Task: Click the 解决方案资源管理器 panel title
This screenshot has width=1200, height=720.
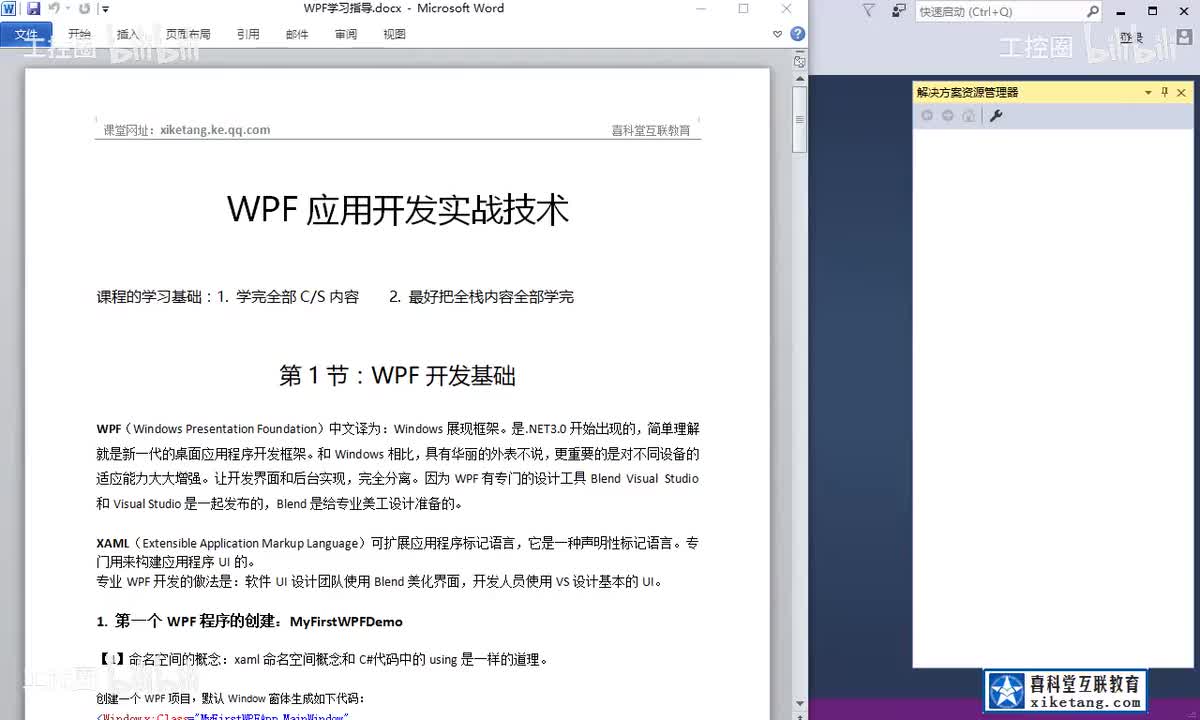Action: [967, 92]
